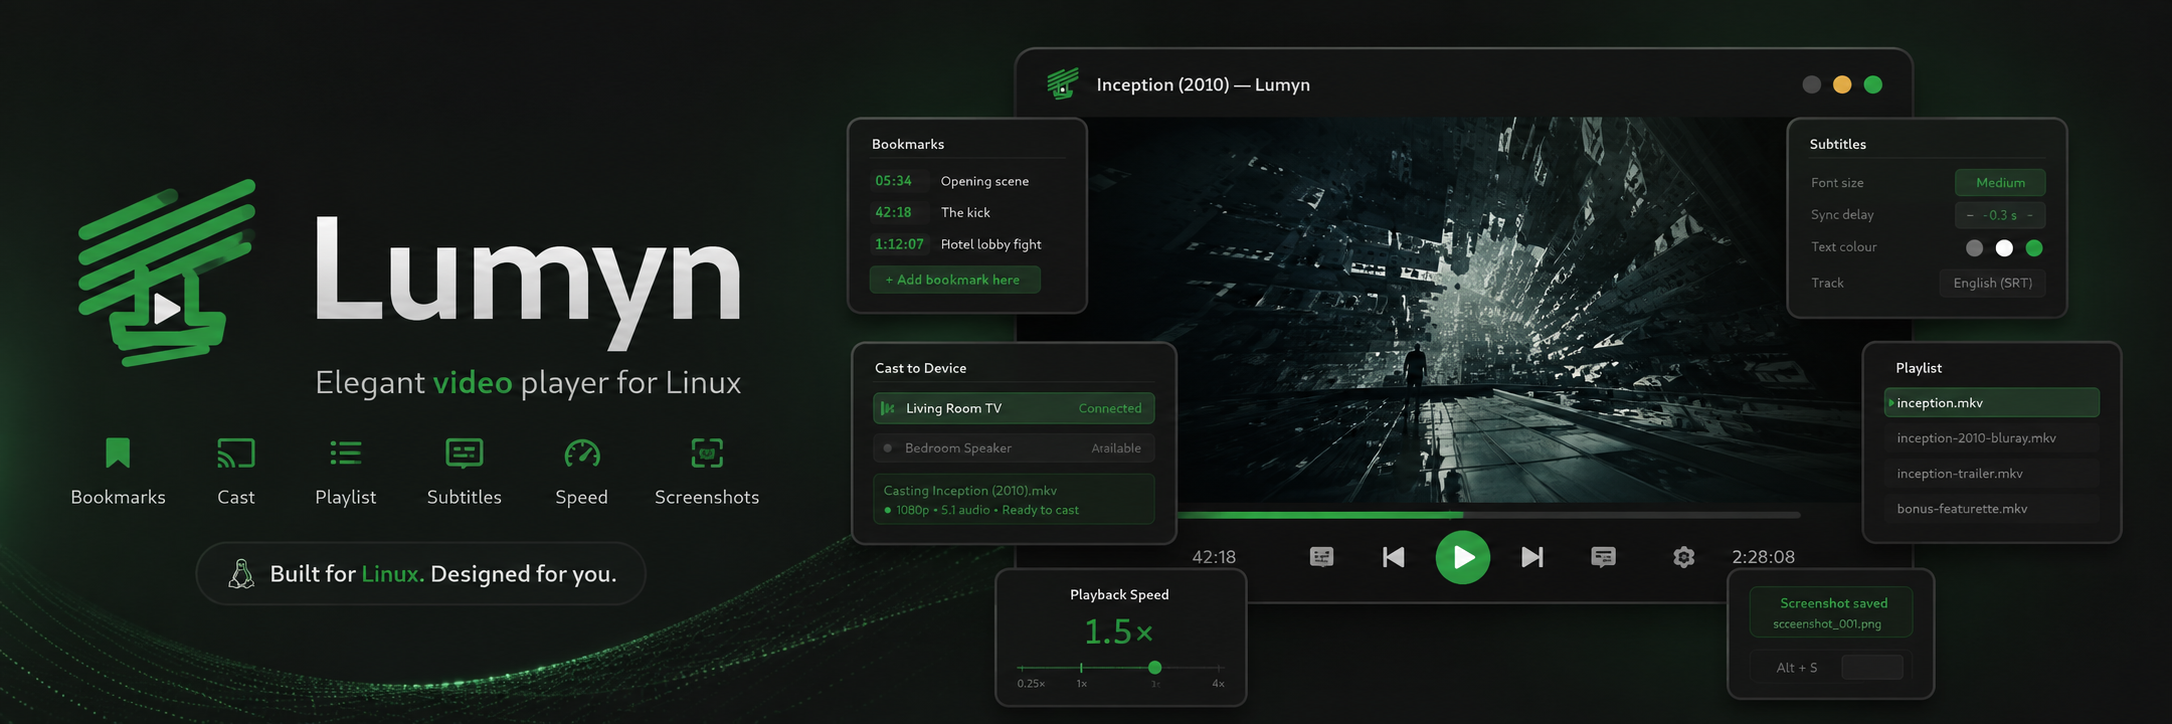2172x724 pixels.
Task: Choose the green subtitle text colour
Action: click(x=2034, y=248)
